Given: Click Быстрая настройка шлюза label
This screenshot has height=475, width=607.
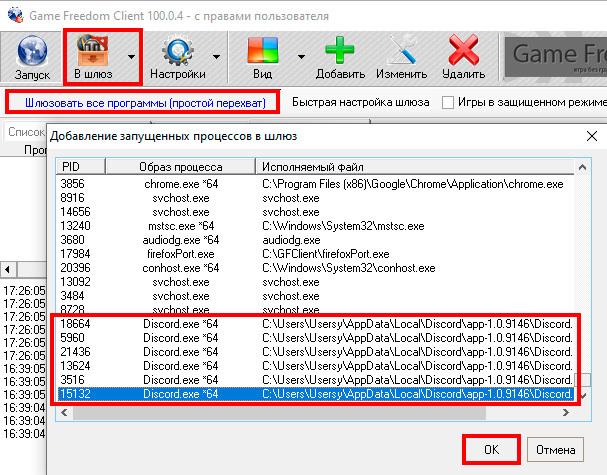Looking at the screenshot, I should pyautogui.click(x=360, y=102).
